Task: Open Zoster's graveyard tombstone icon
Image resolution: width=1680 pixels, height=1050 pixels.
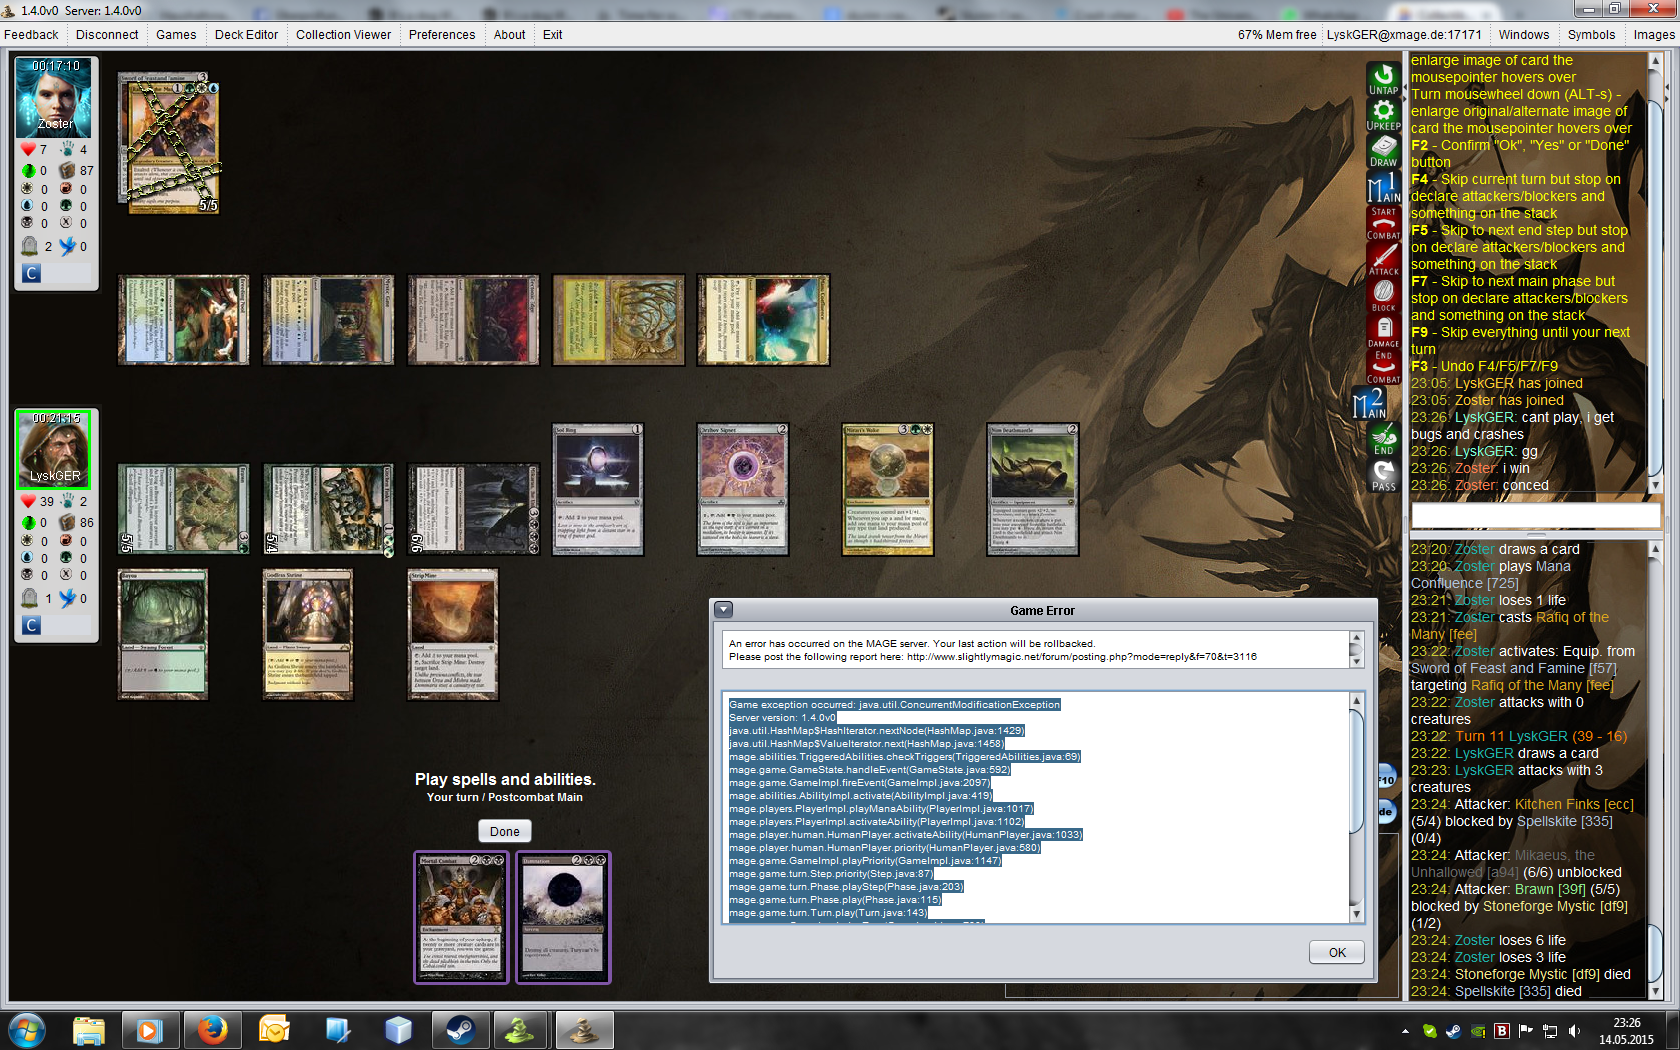Action: 30,246
